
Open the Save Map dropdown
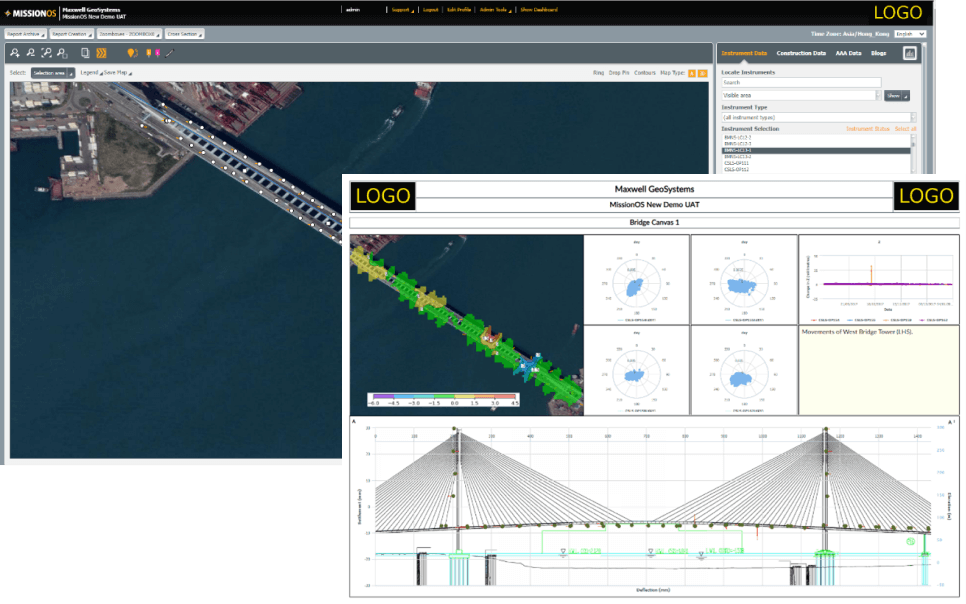(x=118, y=73)
